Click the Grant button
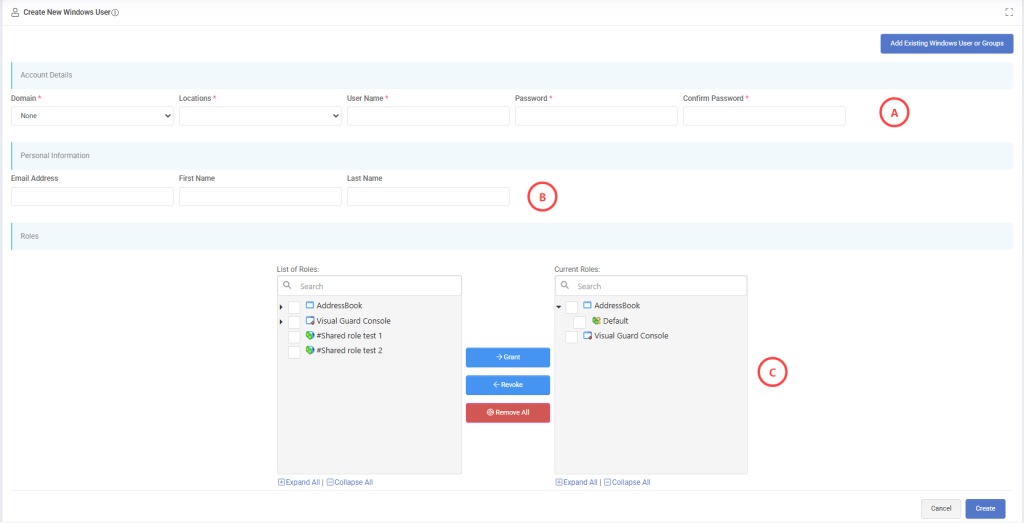 point(507,357)
